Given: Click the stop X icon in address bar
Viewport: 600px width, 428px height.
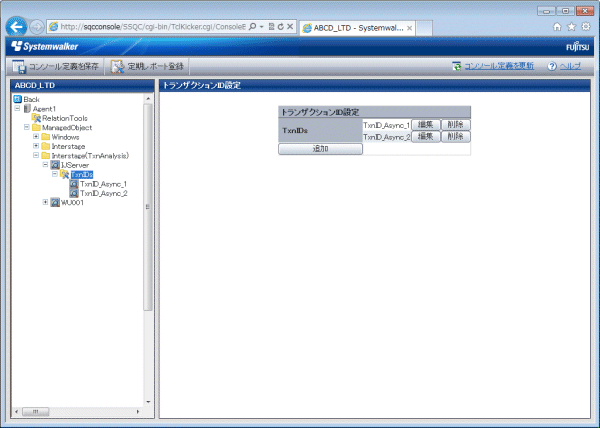Looking at the screenshot, I should tap(290, 26).
